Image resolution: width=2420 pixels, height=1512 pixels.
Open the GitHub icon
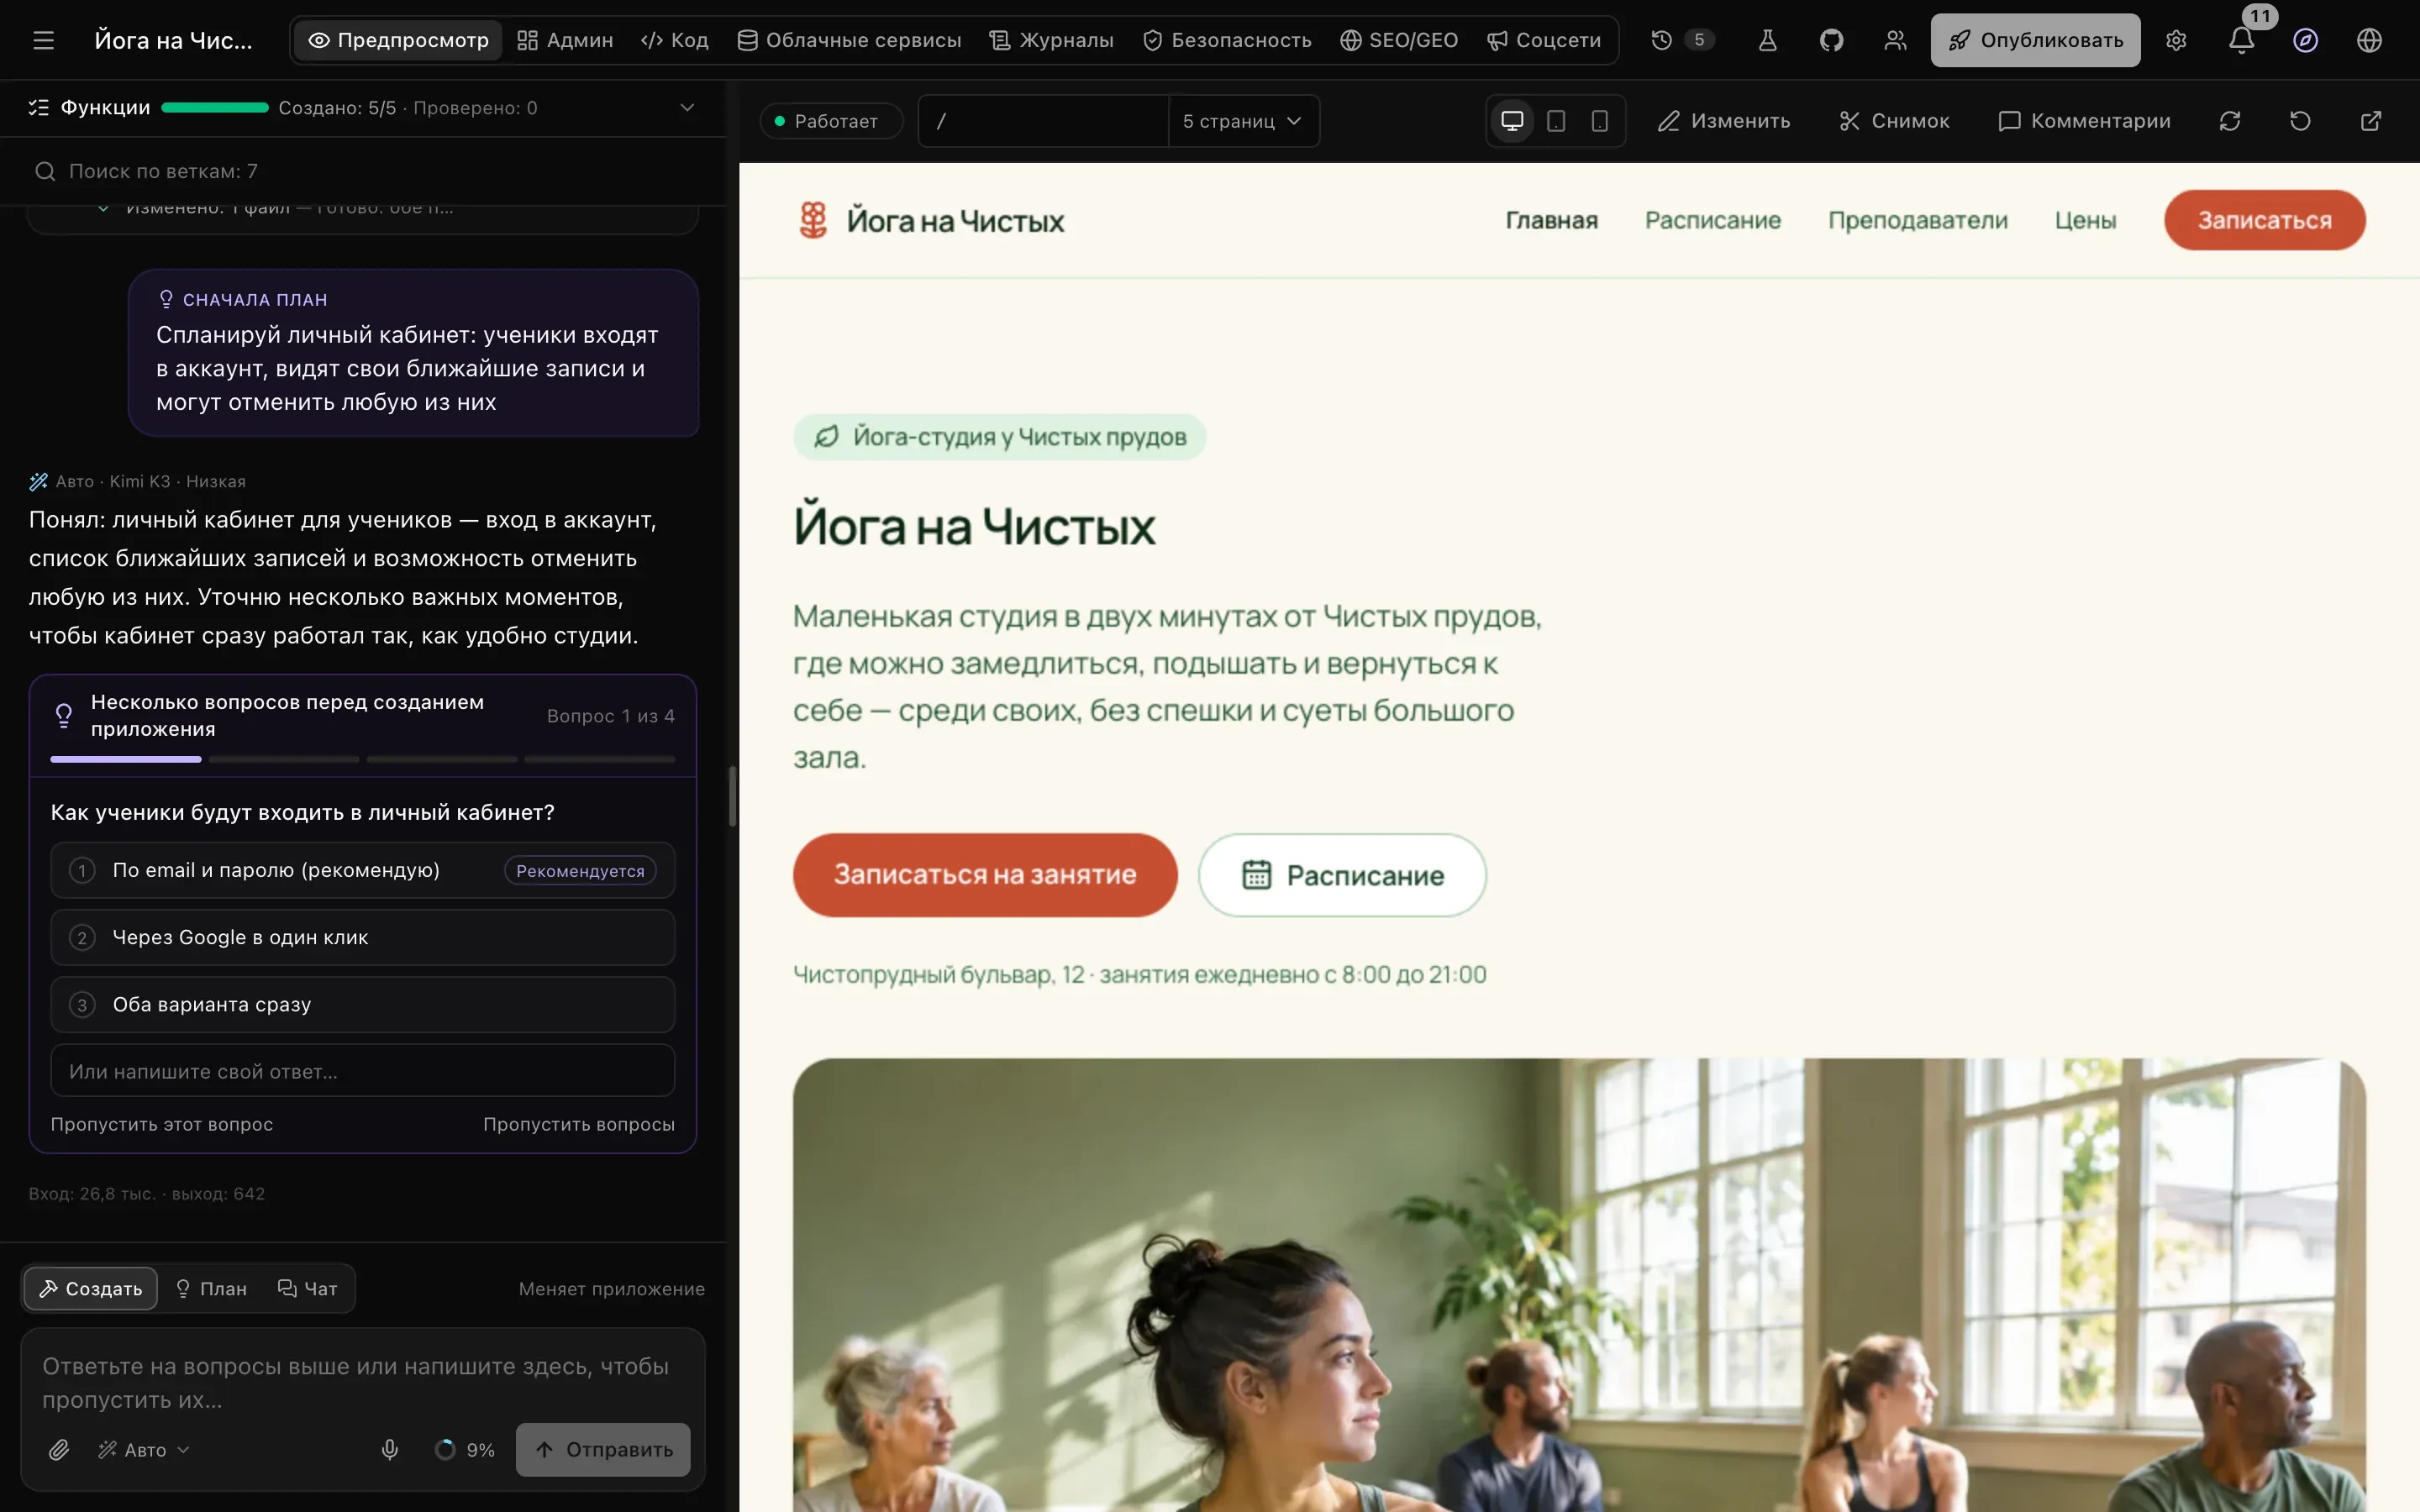1831,40
